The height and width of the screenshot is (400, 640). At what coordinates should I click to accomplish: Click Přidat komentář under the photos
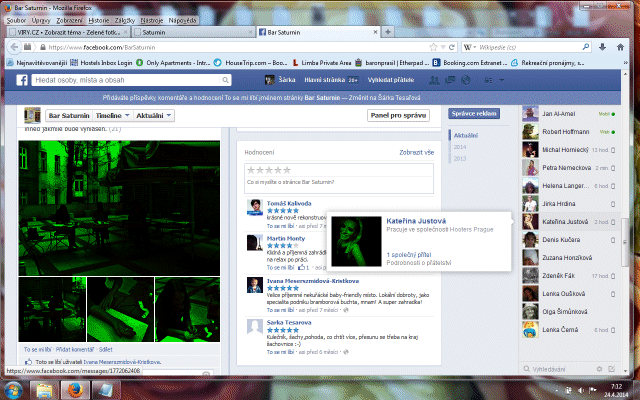75,349
